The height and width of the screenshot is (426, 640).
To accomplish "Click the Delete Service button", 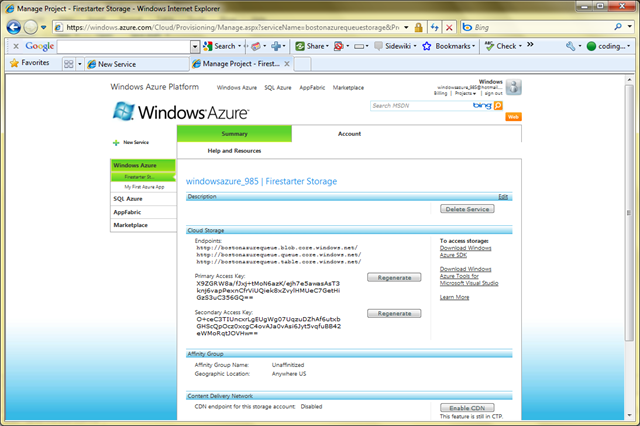I will click(467, 209).
